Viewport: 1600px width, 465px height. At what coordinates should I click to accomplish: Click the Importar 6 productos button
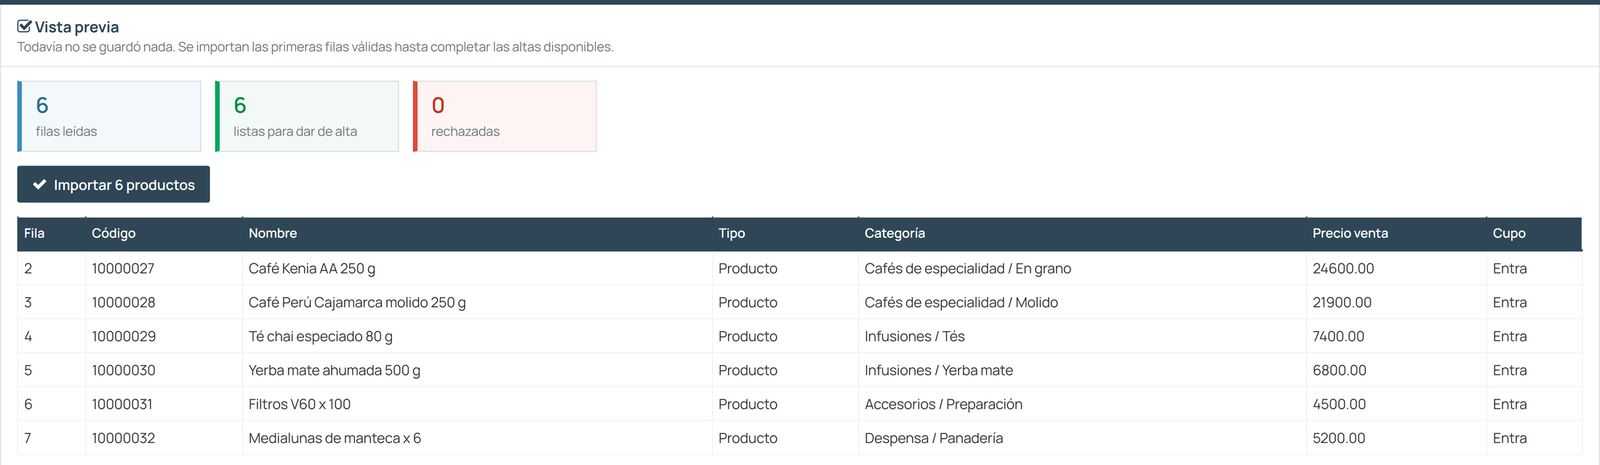coord(113,184)
